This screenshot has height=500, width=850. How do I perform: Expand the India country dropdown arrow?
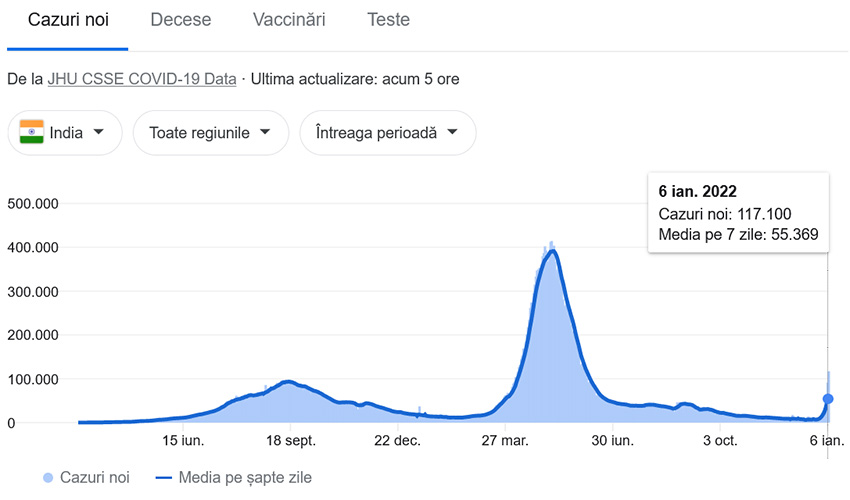98,132
